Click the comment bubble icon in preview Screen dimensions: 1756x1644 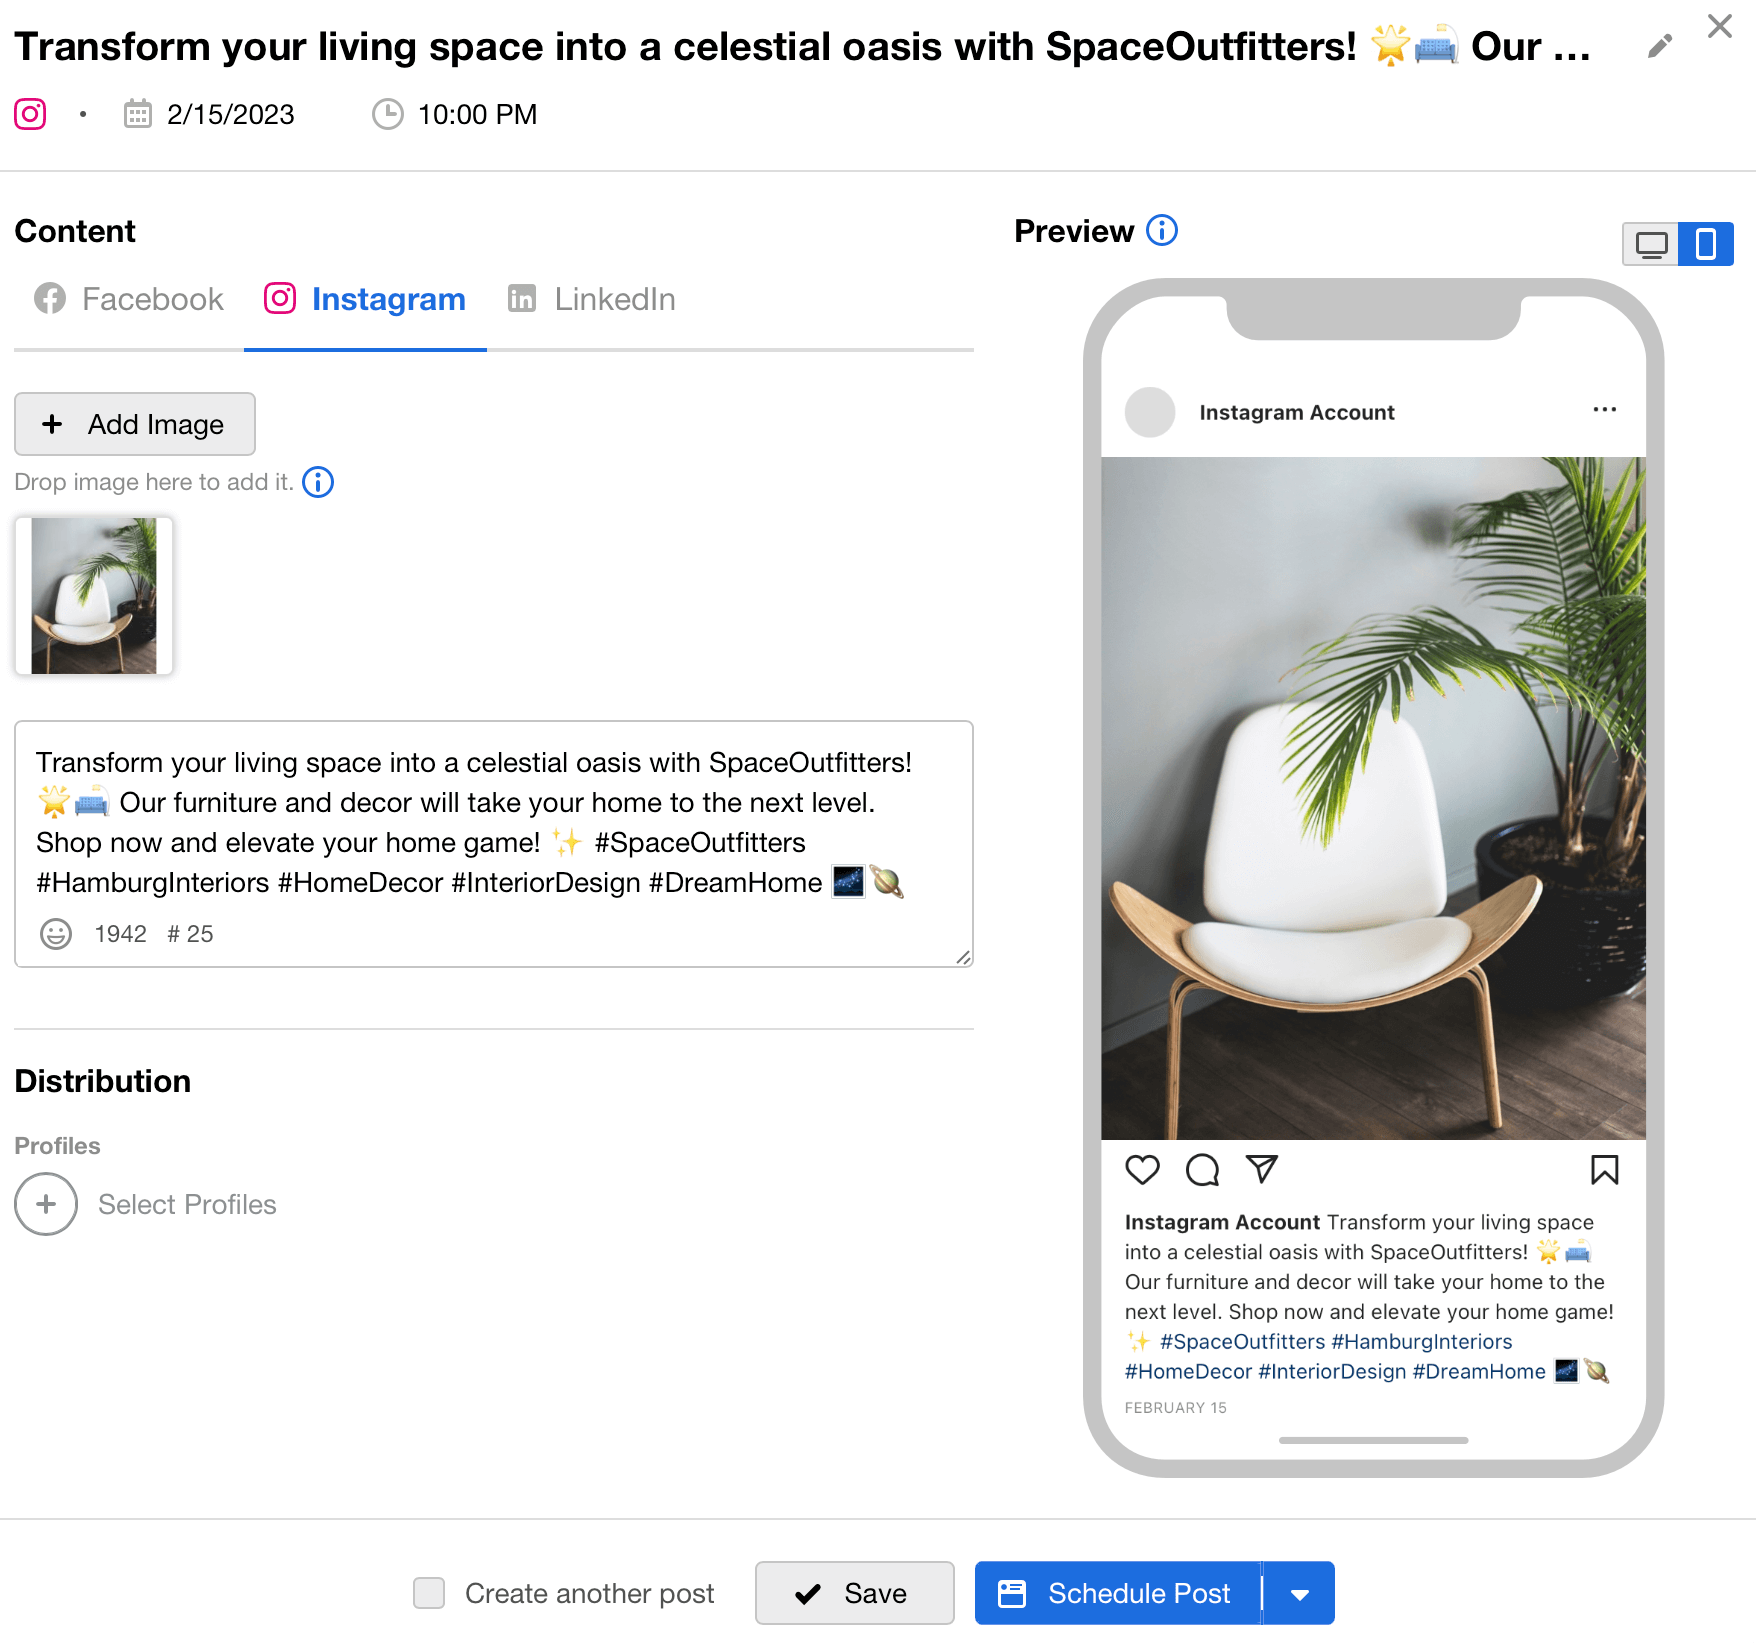1202,1169
